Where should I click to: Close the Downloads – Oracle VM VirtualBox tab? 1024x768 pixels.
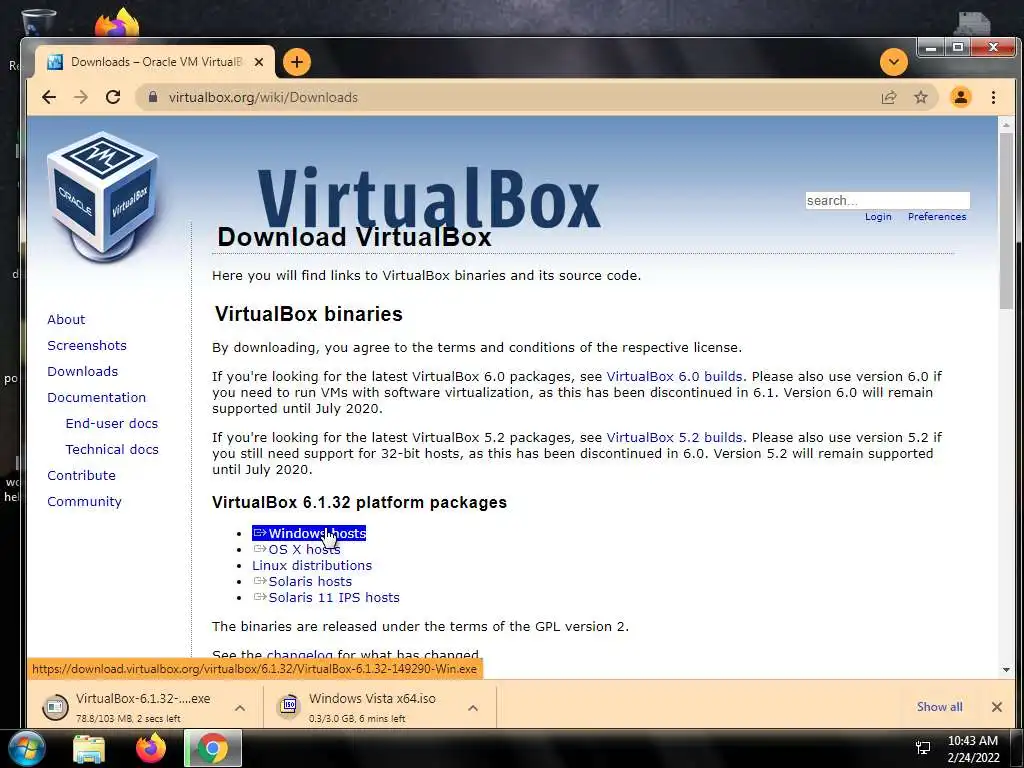[259, 62]
